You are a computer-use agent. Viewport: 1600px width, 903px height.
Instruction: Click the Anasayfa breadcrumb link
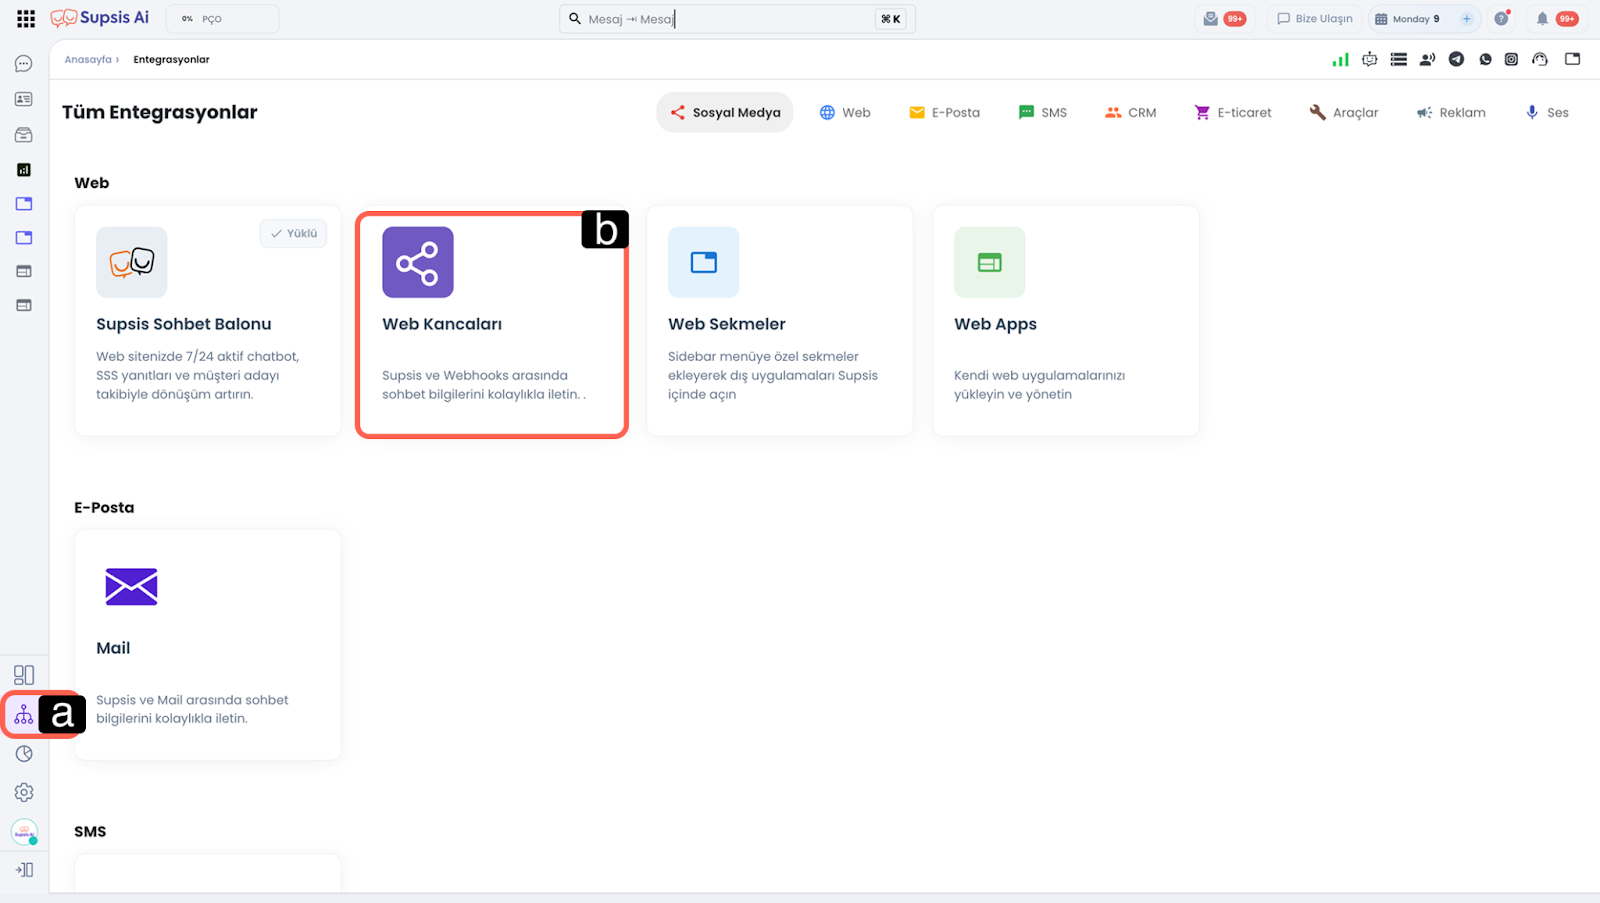point(88,60)
